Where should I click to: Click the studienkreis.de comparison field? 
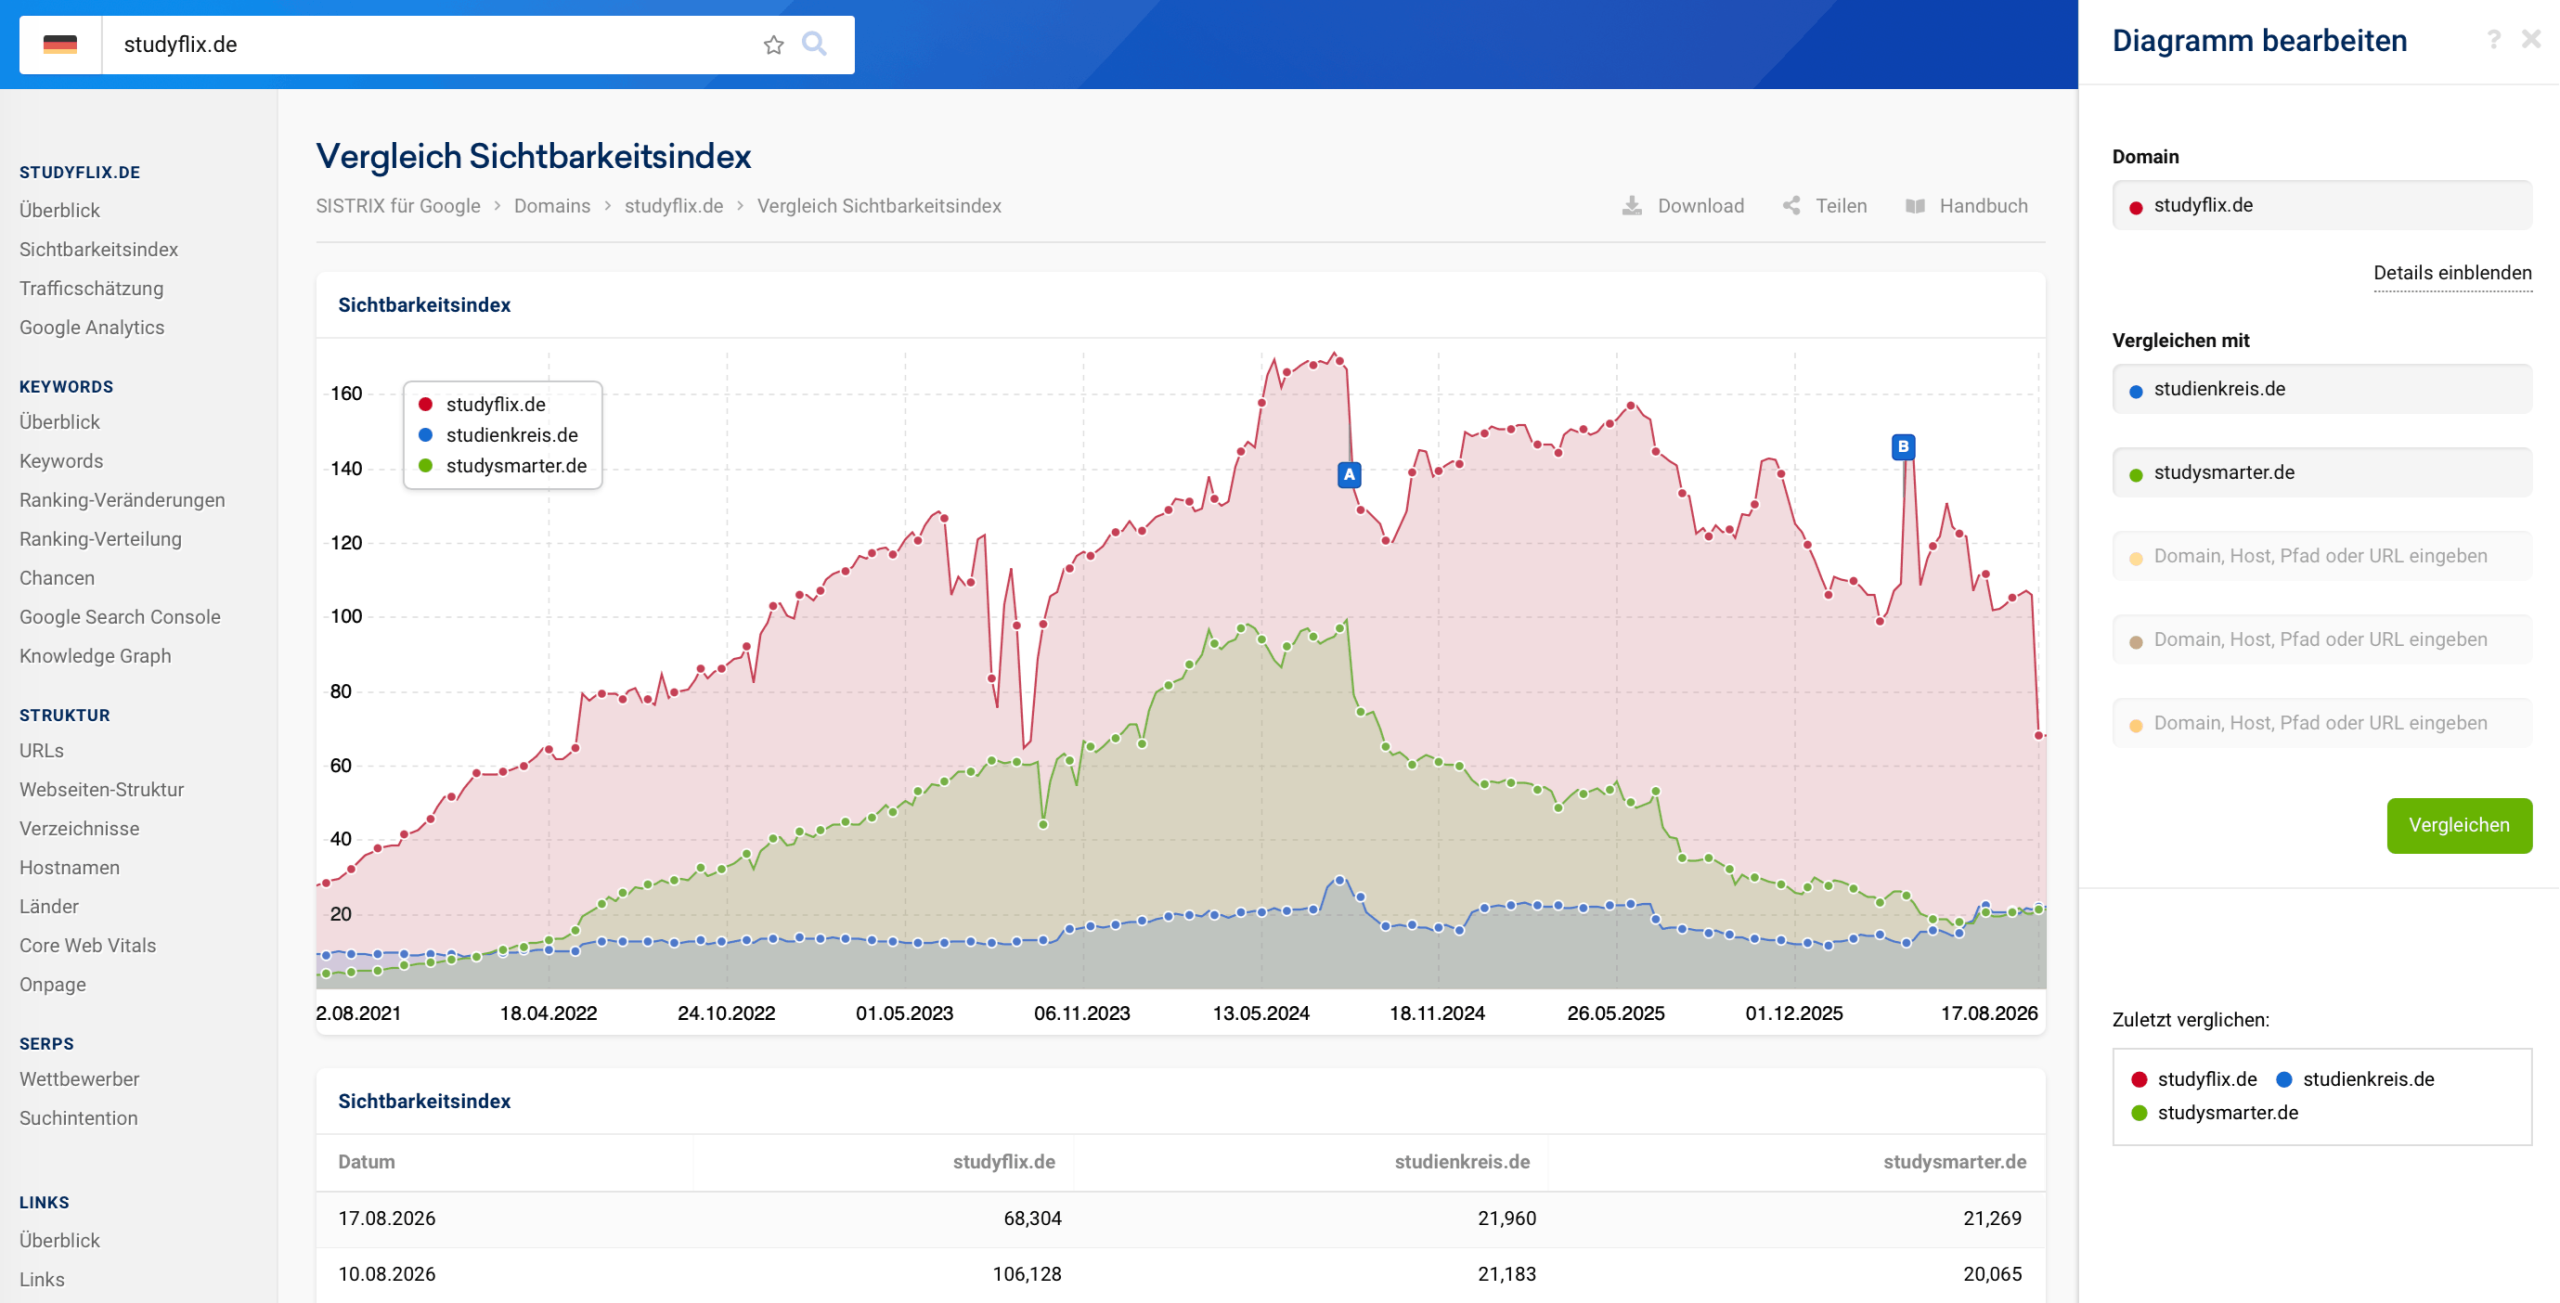[x=2322, y=389]
